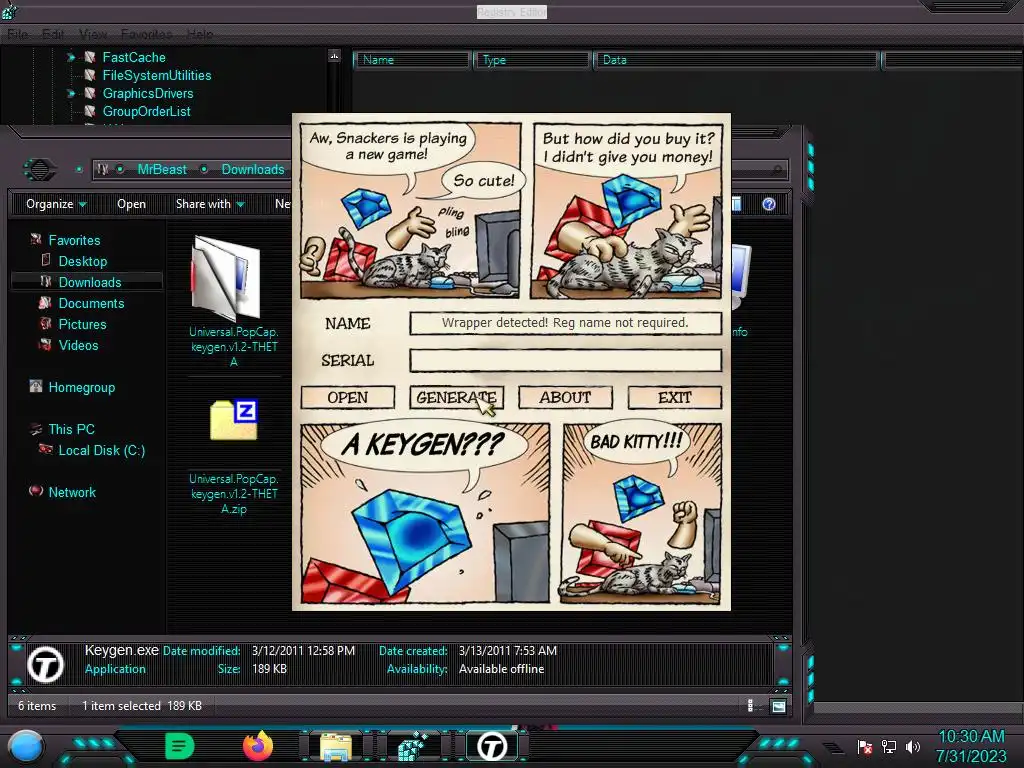Click the Registry Editor title bar icon

[9, 10]
